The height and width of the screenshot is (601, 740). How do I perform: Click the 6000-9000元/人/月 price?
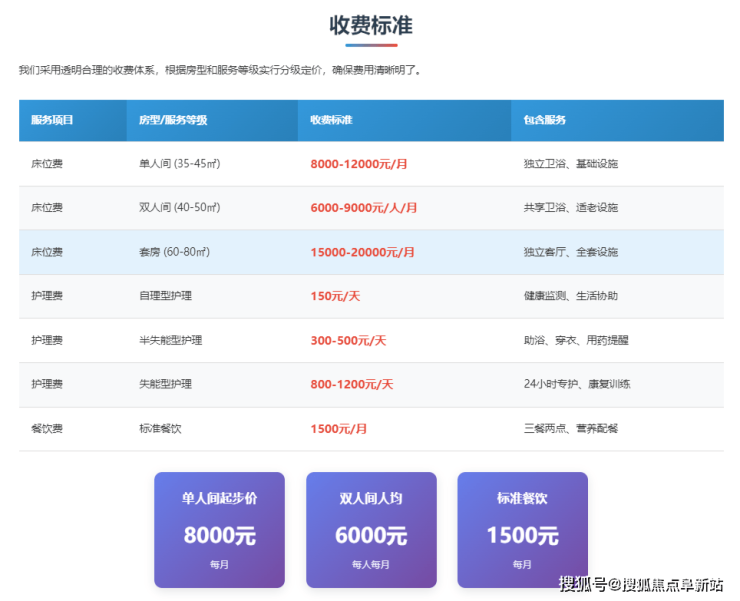tap(364, 208)
